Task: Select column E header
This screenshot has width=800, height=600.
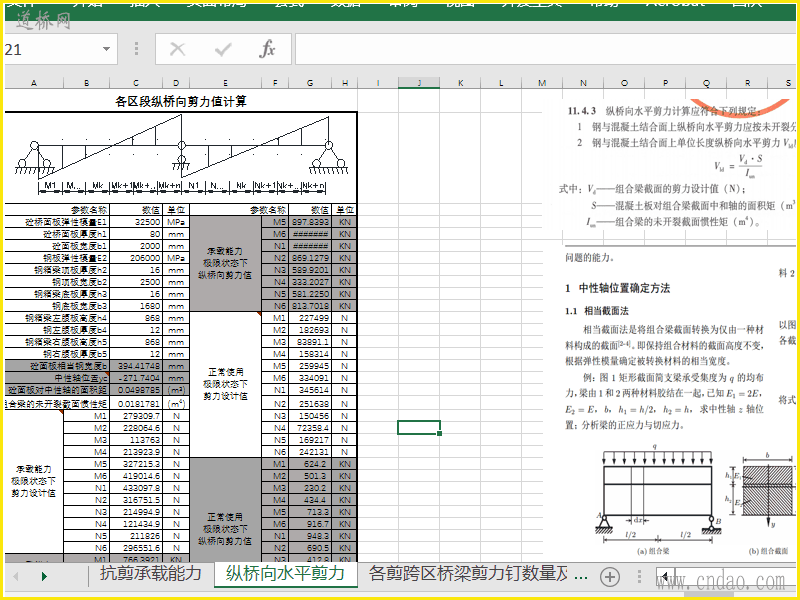Action: tap(225, 83)
